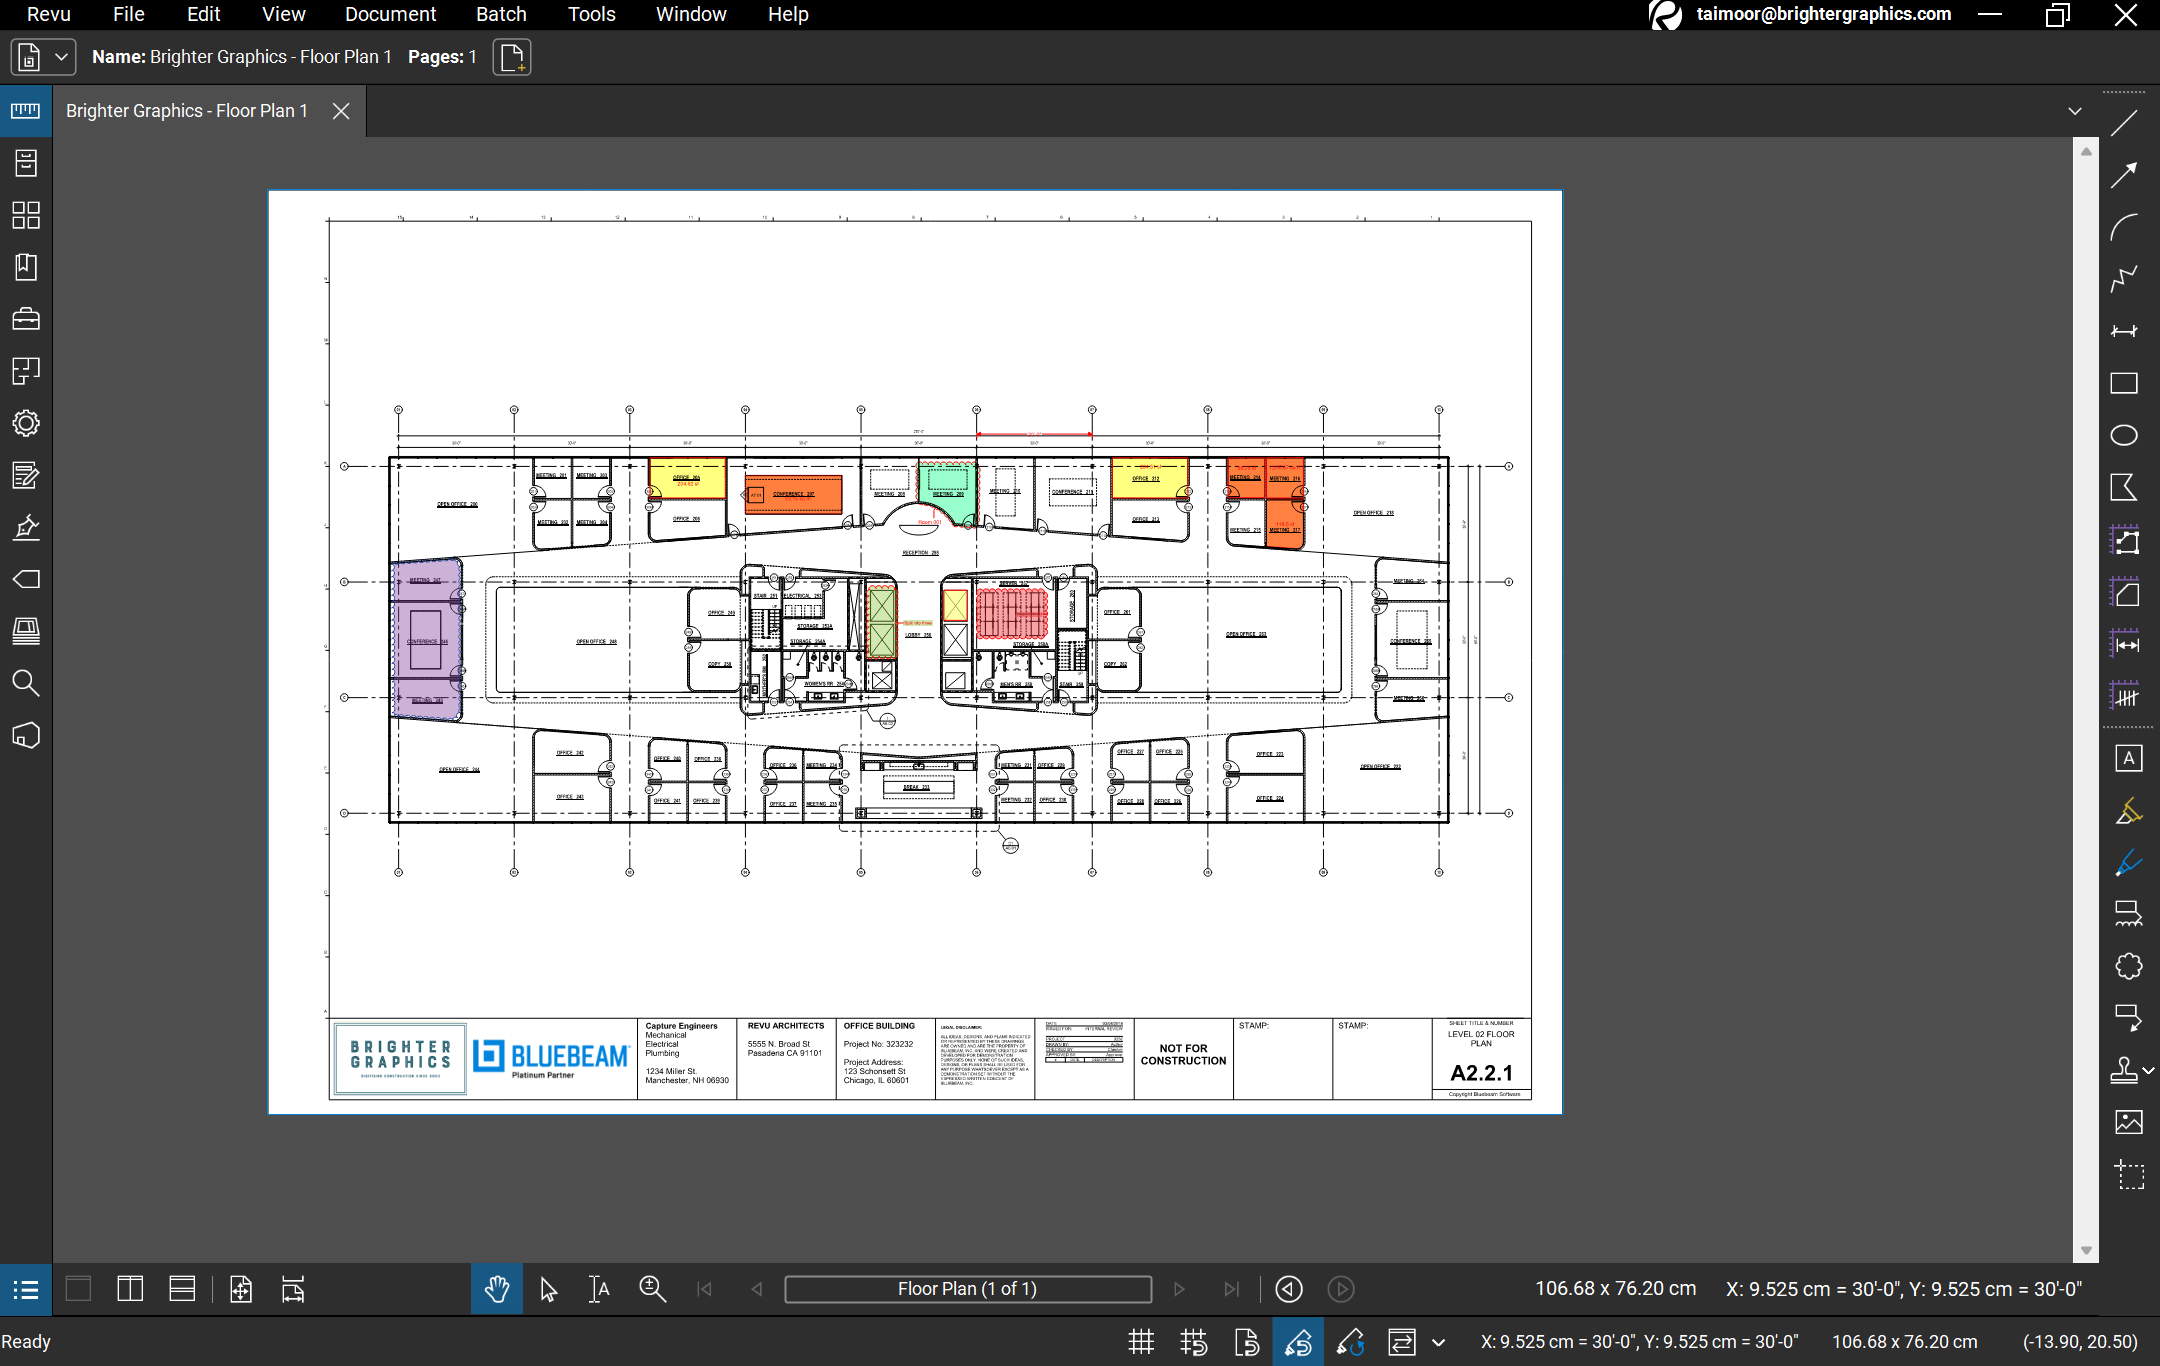Open the Batch menu
The image size is (2160, 1366).
501,14
